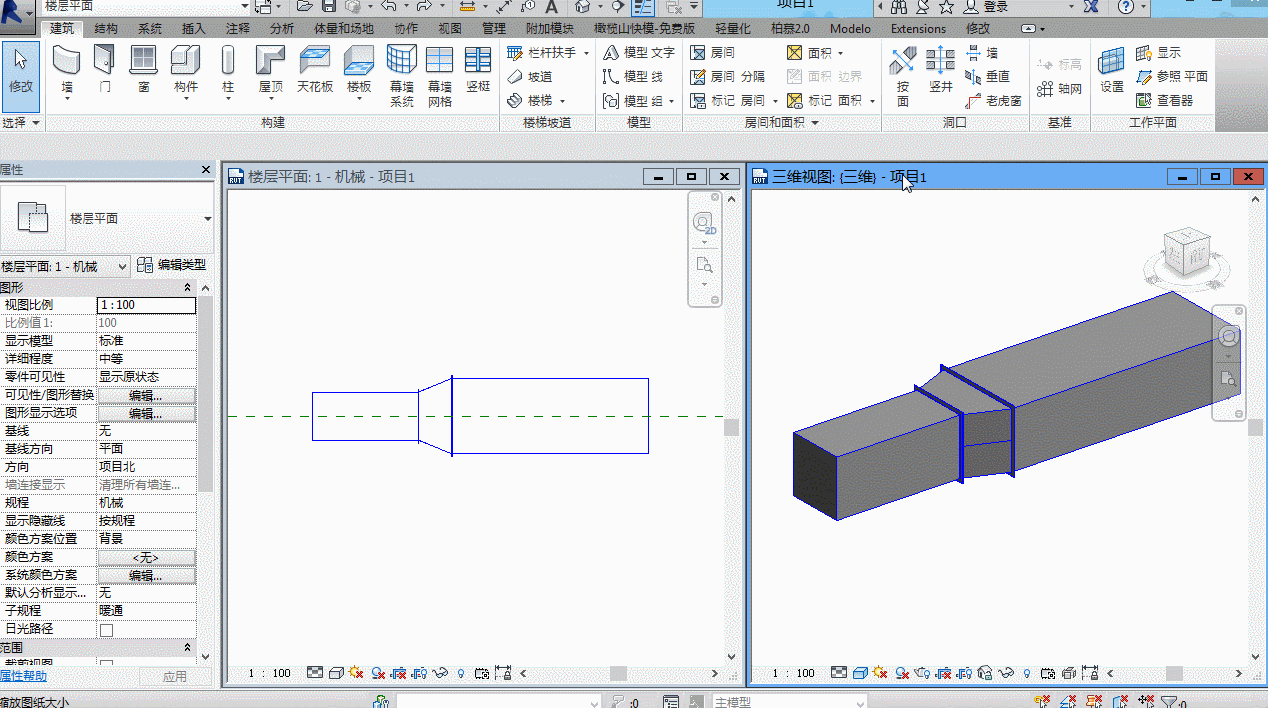Select the 参照 平面 reference plane tool
The image size is (1268, 708).
coord(1172,76)
